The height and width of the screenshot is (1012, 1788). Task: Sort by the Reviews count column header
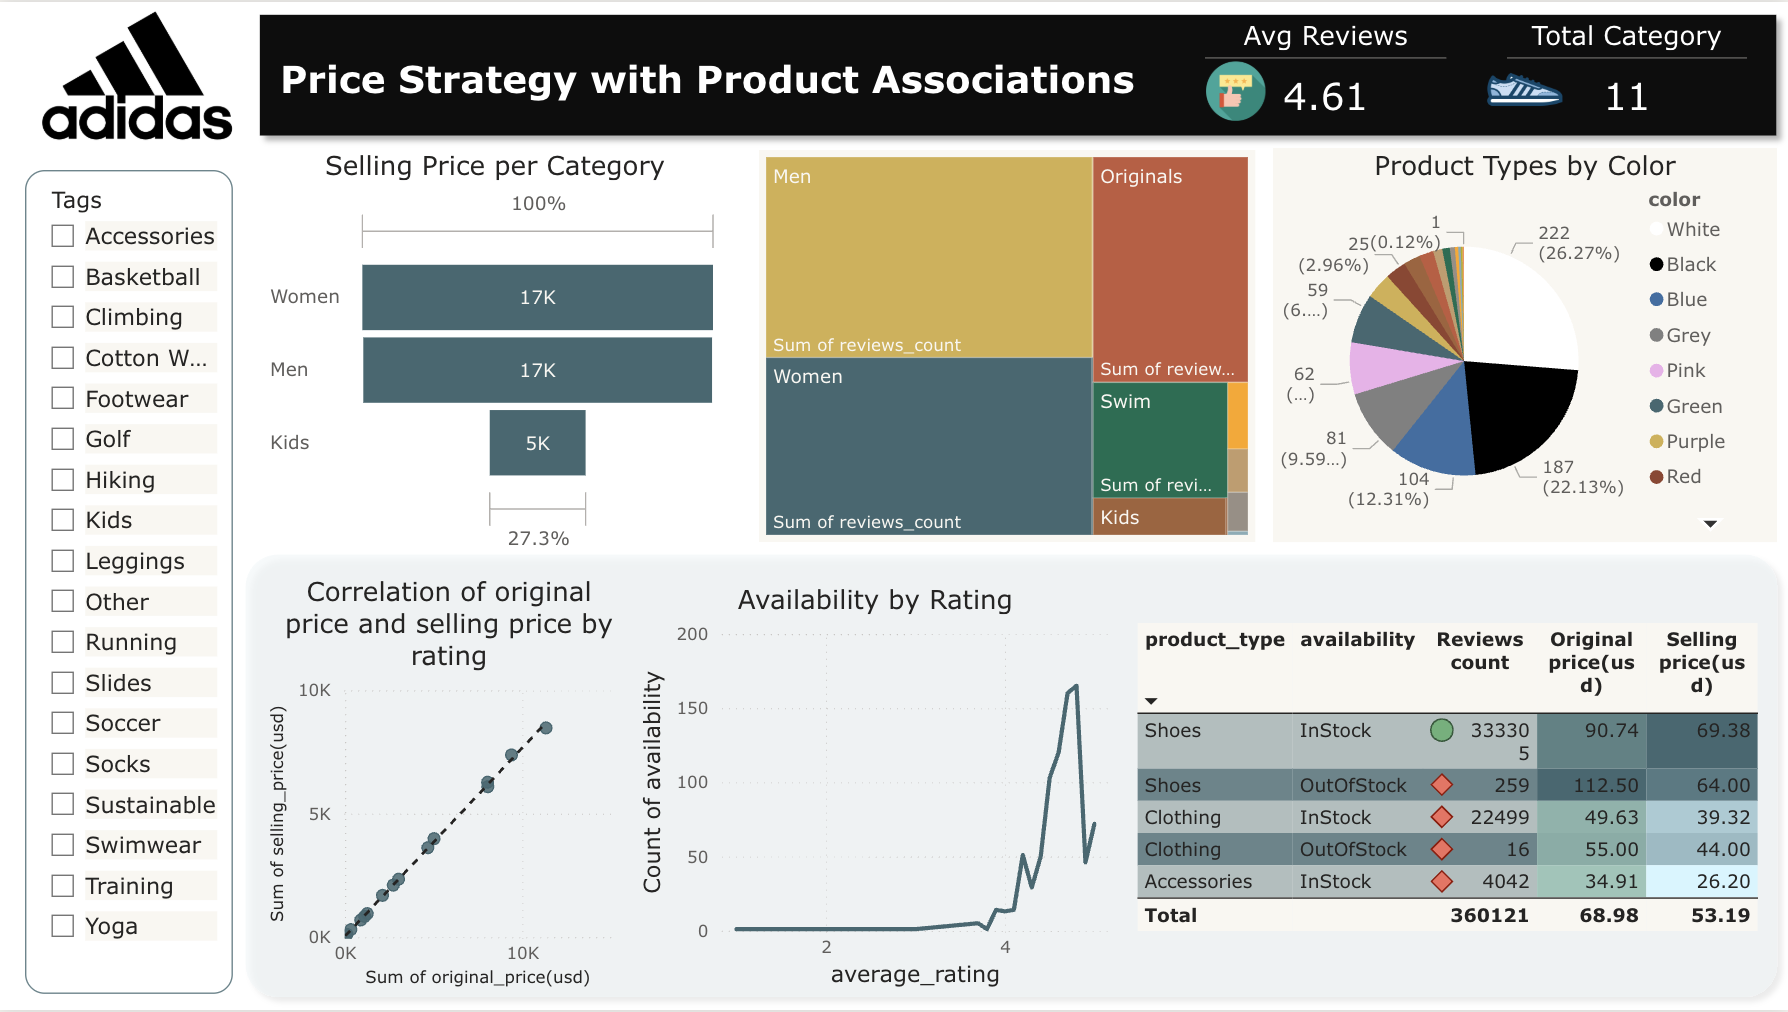click(1479, 651)
